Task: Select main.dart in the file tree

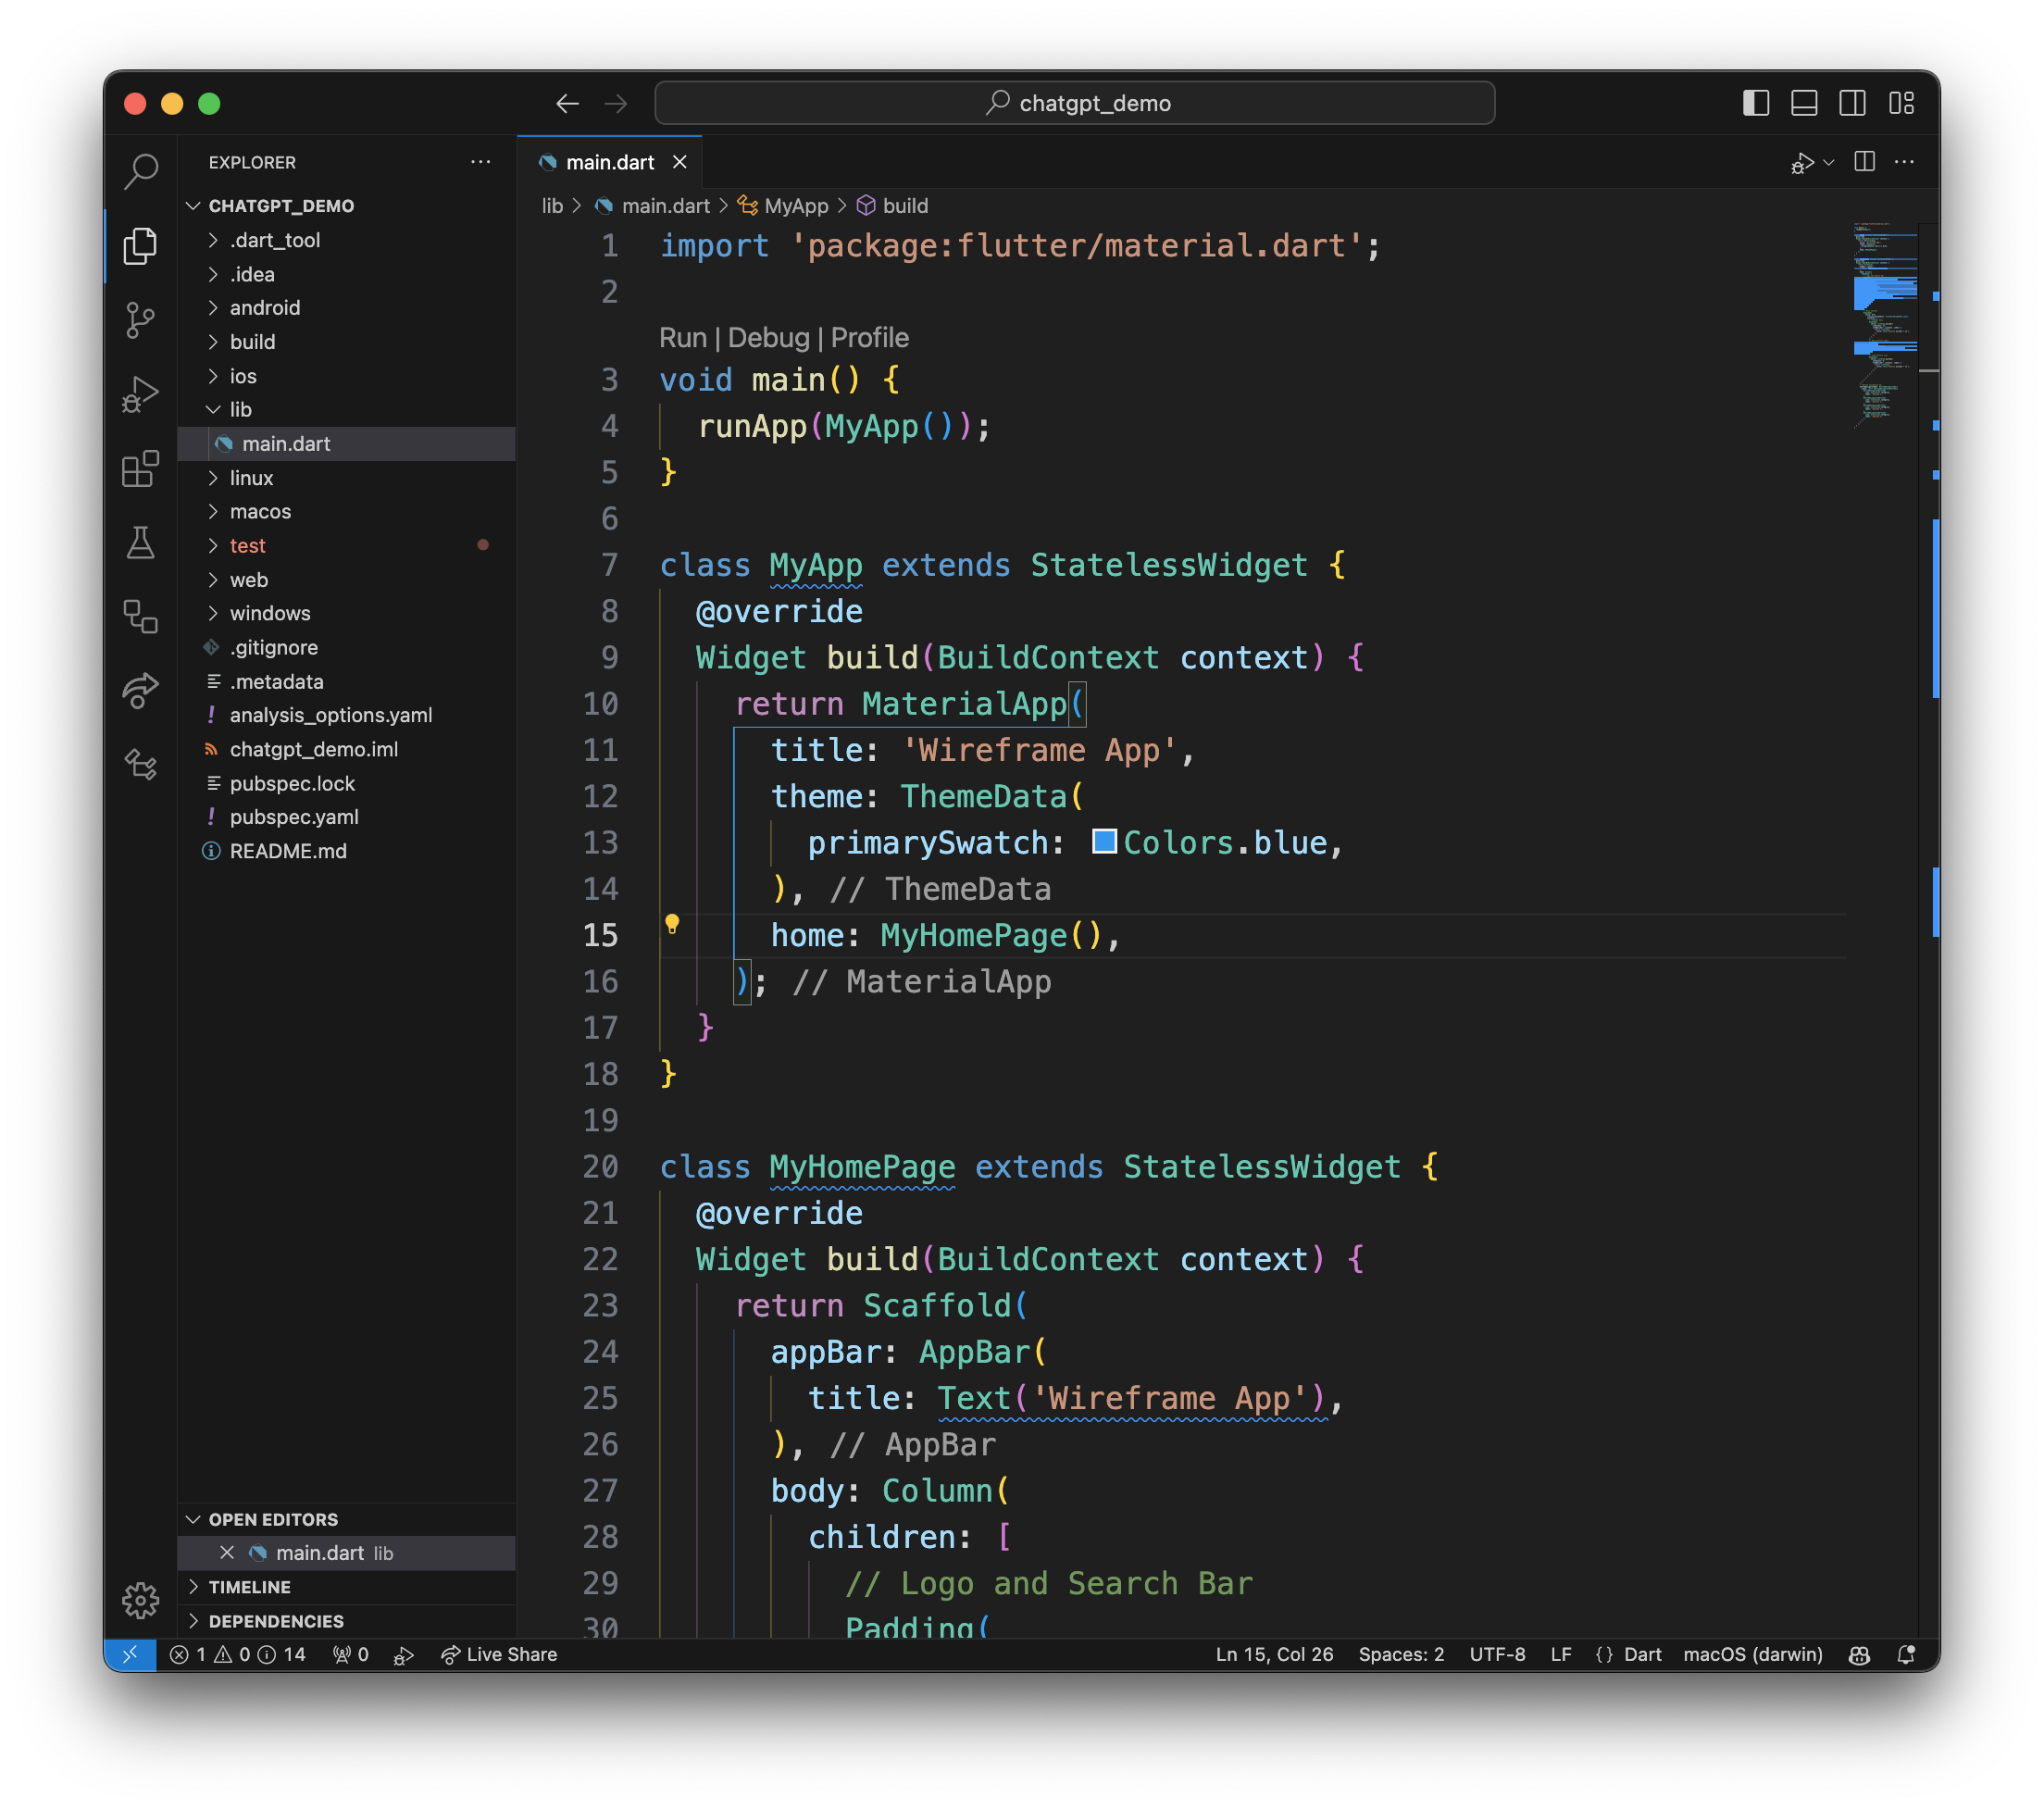Action: tap(346, 444)
